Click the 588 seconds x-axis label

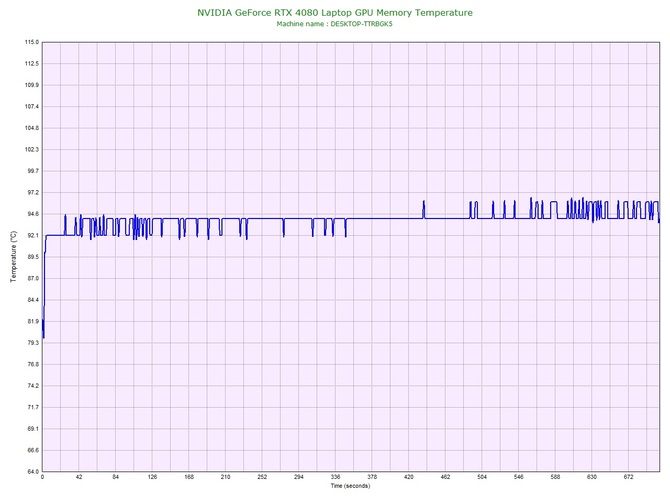[555, 477]
